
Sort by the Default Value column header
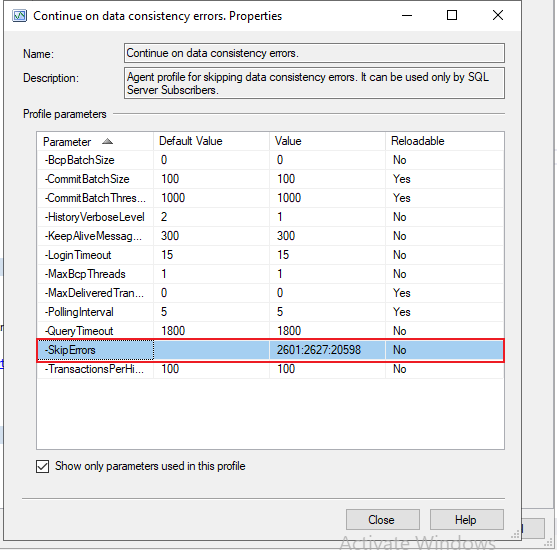(x=211, y=141)
